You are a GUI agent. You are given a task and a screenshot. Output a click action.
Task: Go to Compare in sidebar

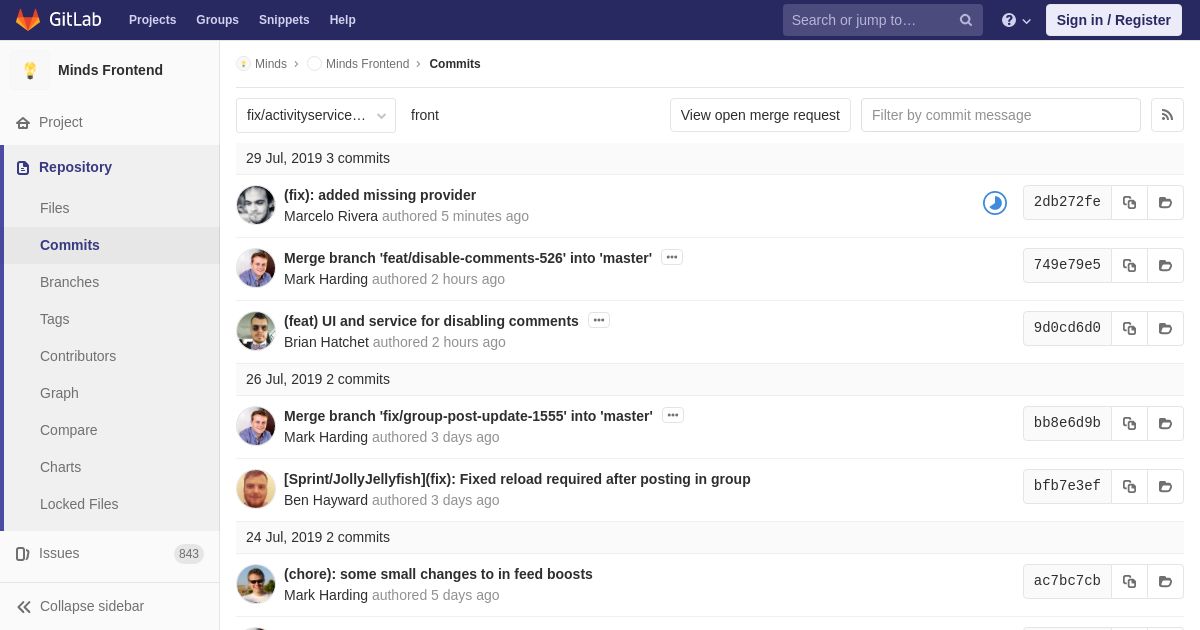point(69,430)
